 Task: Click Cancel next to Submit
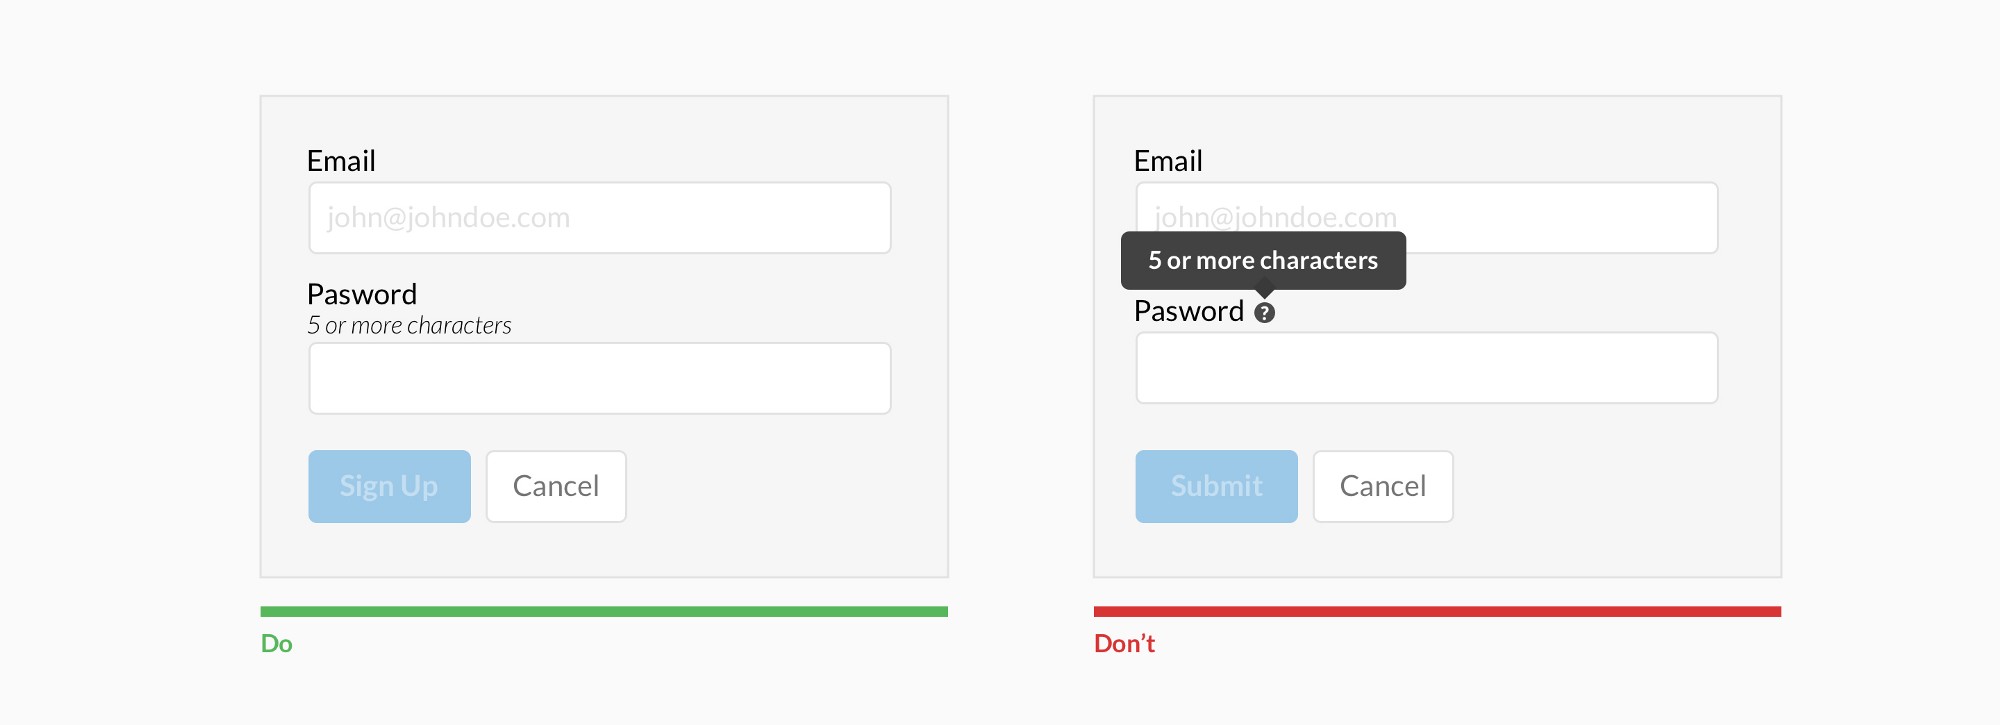point(1383,486)
